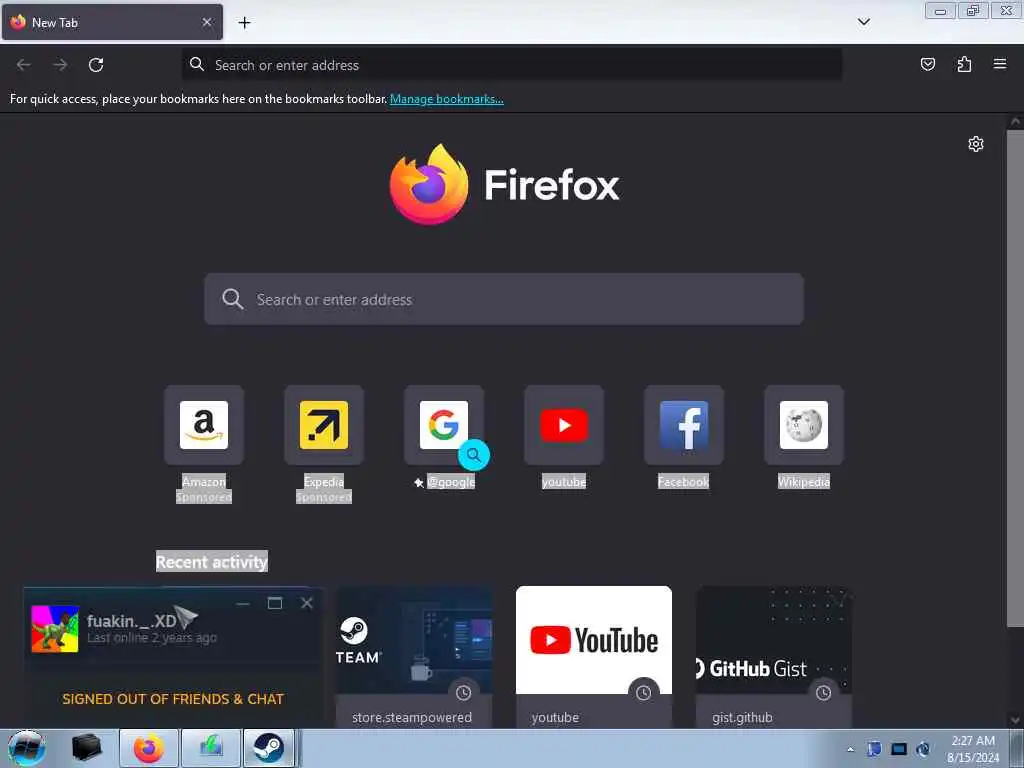Open the green arrow taskbar app
This screenshot has height=768, width=1024.
pyautogui.click(x=210, y=748)
